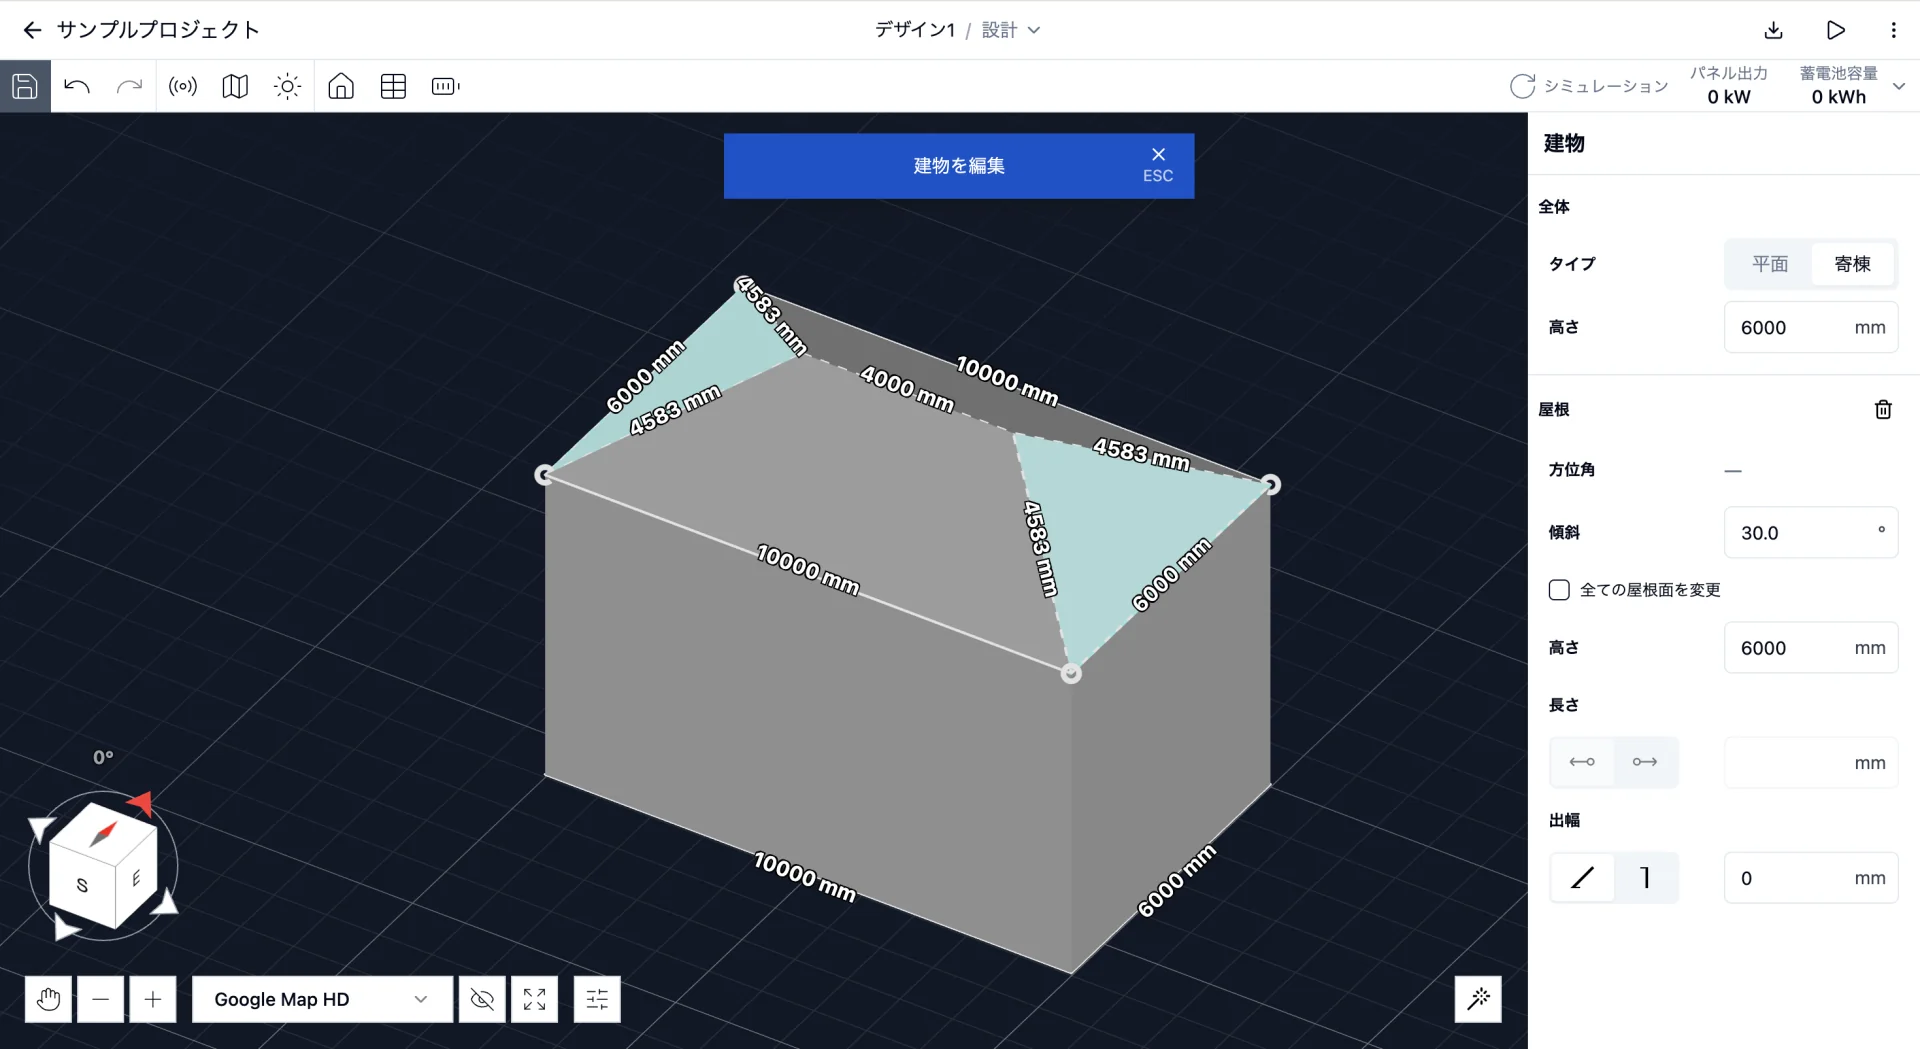Image resolution: width=1920 pixels, height=1049 pixels.
Task: Select the right-anchored length direction toggle
Action: 1645,762
